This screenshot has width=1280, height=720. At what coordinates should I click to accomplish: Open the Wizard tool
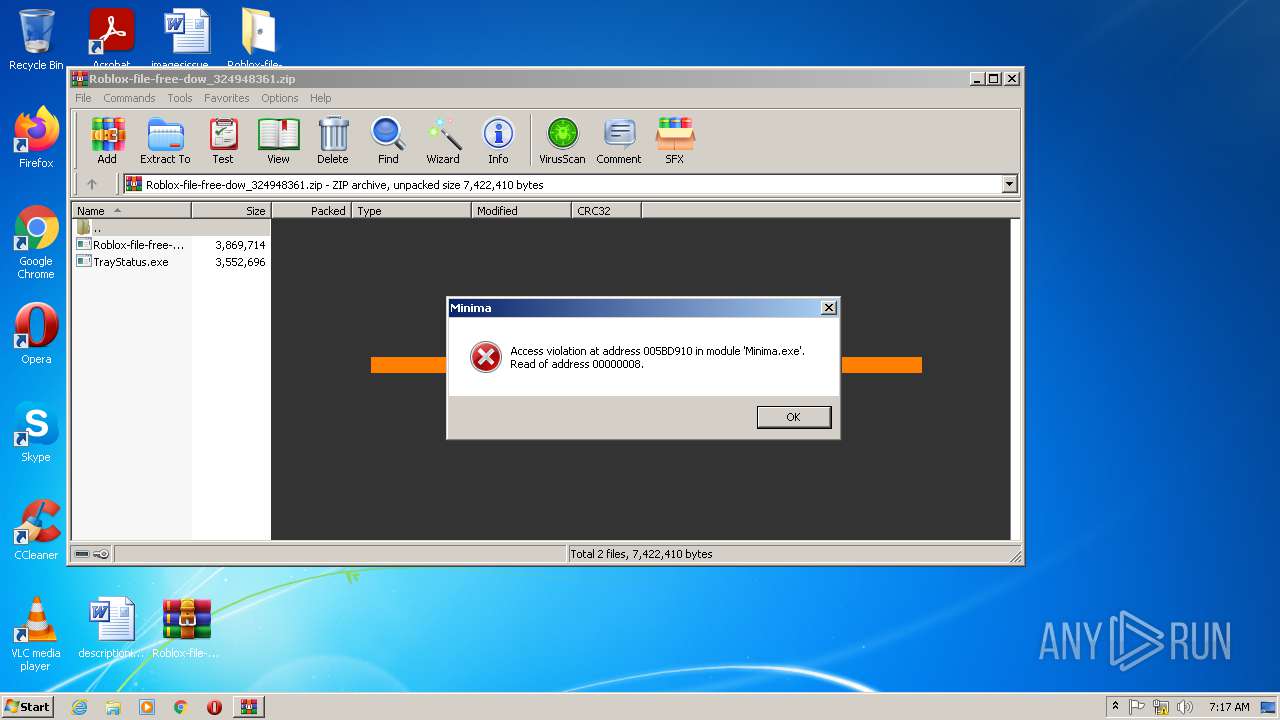click(x=443, y=141)
